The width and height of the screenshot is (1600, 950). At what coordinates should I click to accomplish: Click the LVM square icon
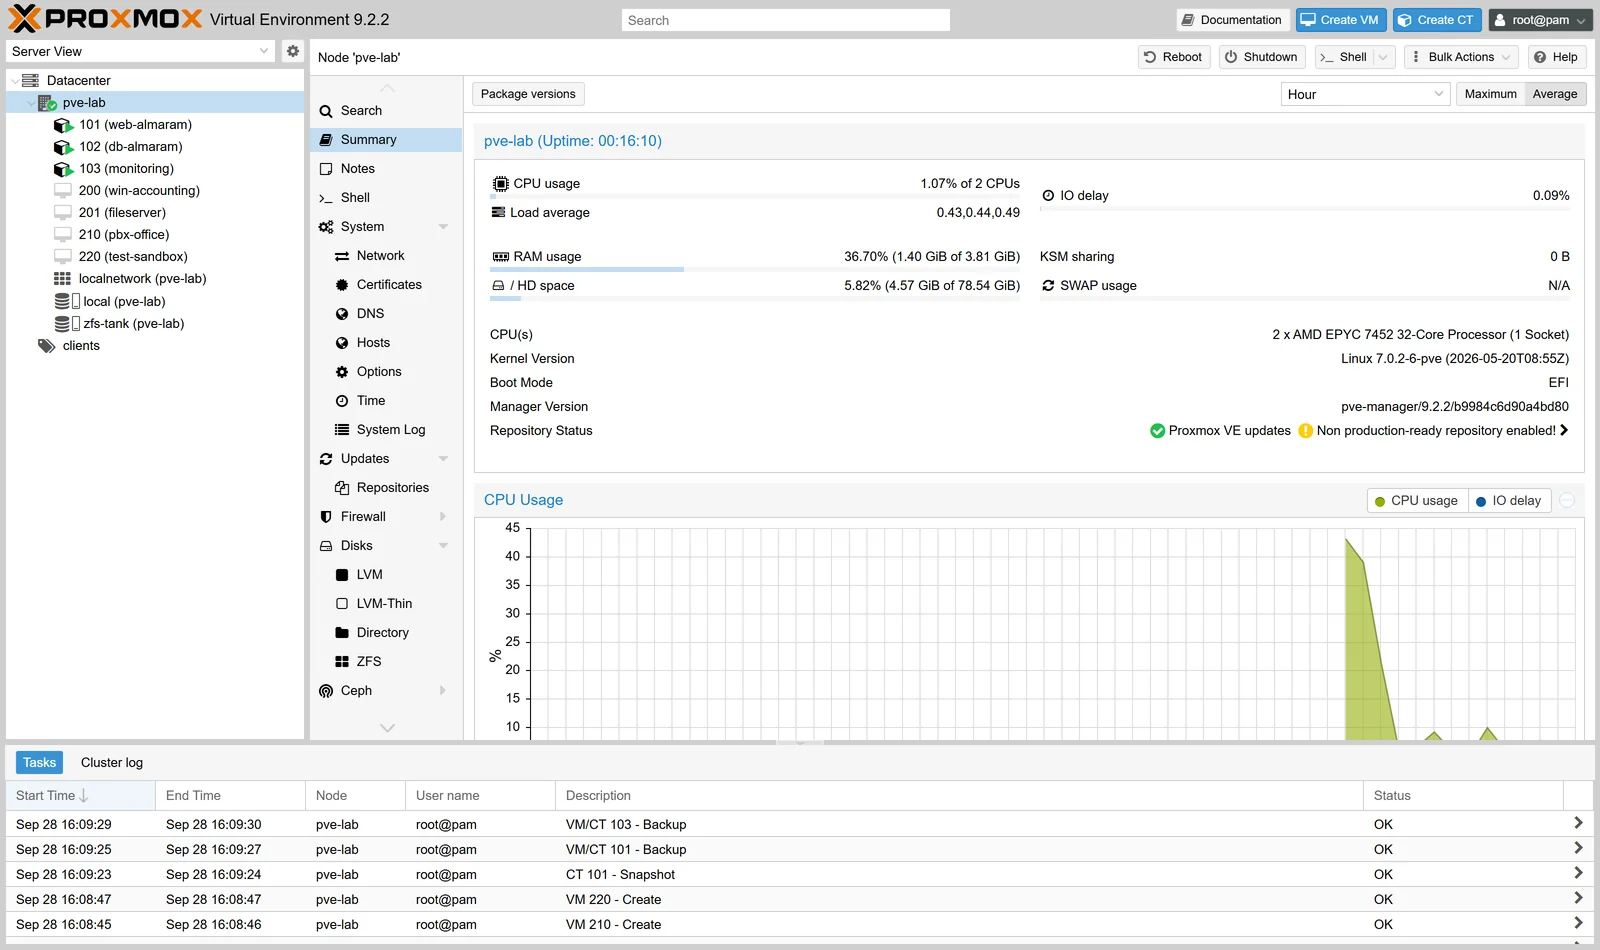[x=342, y=575]
